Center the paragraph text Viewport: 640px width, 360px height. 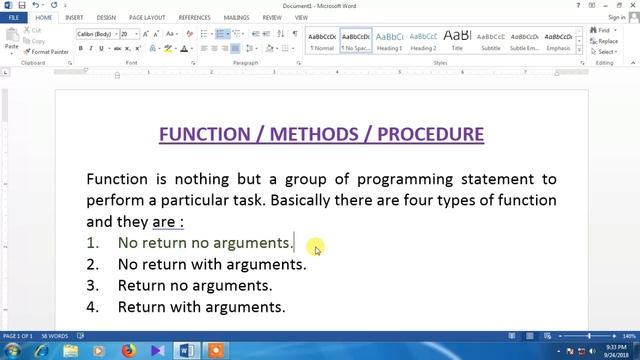coord(214,49)
